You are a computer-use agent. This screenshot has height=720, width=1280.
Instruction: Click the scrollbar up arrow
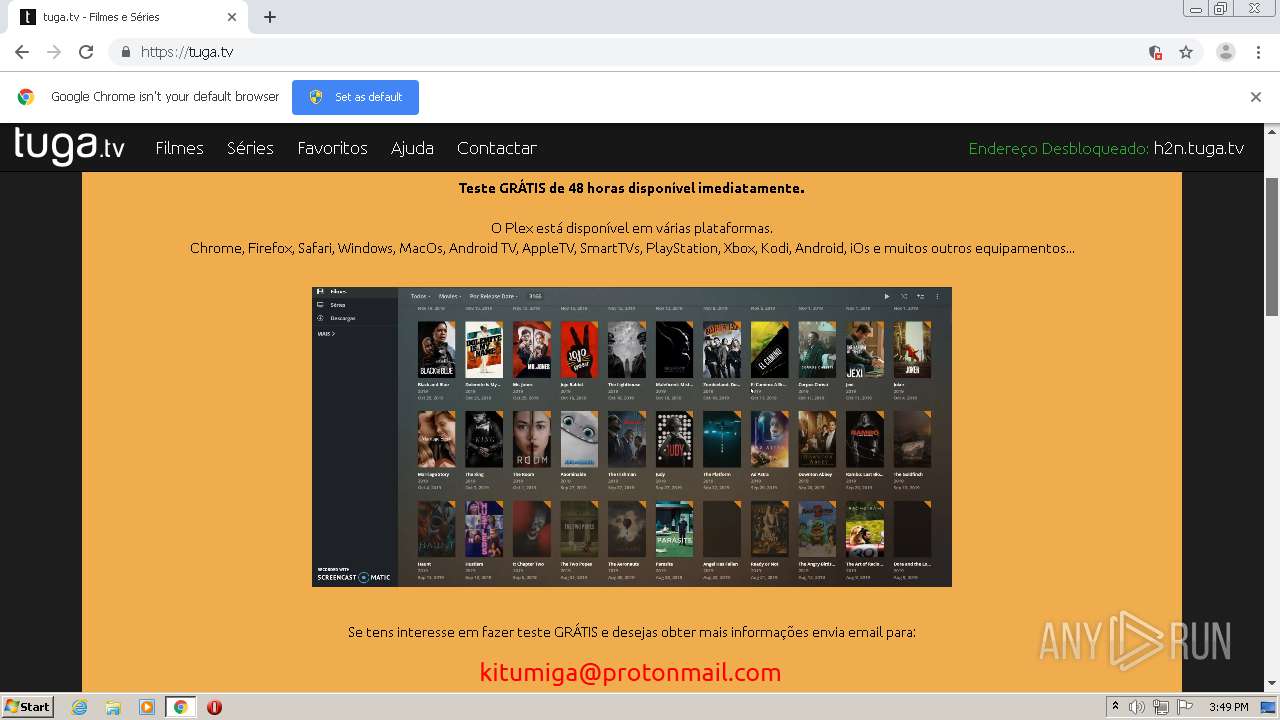[1272, 131]
